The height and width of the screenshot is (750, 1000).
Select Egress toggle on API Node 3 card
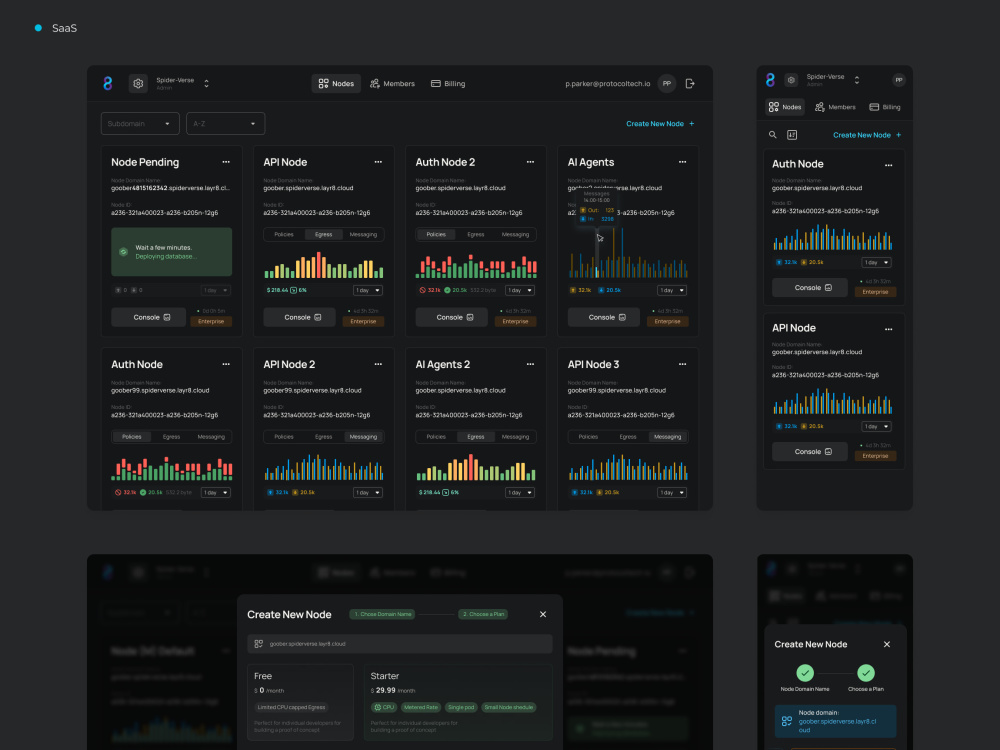pos(628,437)
